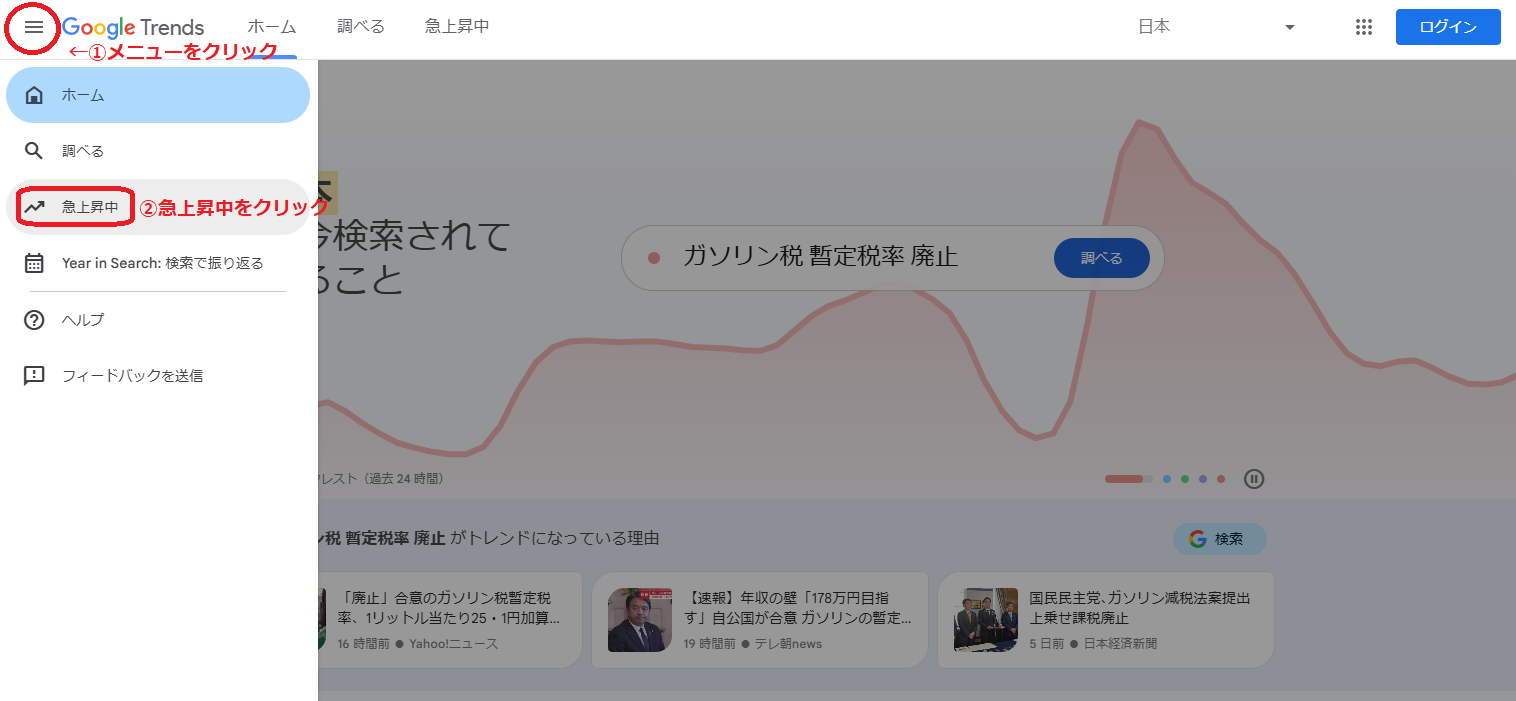
Task: Select the second carousel dot
Action: [x=1166, y=479]
